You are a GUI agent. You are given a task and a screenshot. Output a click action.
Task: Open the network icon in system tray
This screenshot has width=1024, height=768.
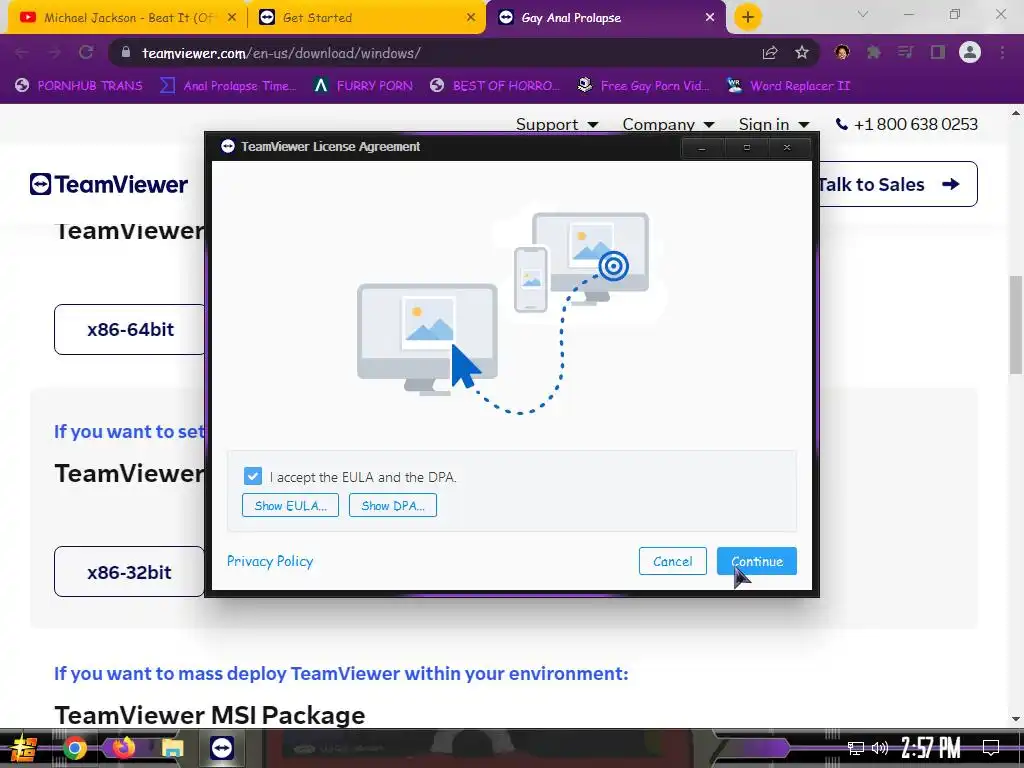coord(855,748)
